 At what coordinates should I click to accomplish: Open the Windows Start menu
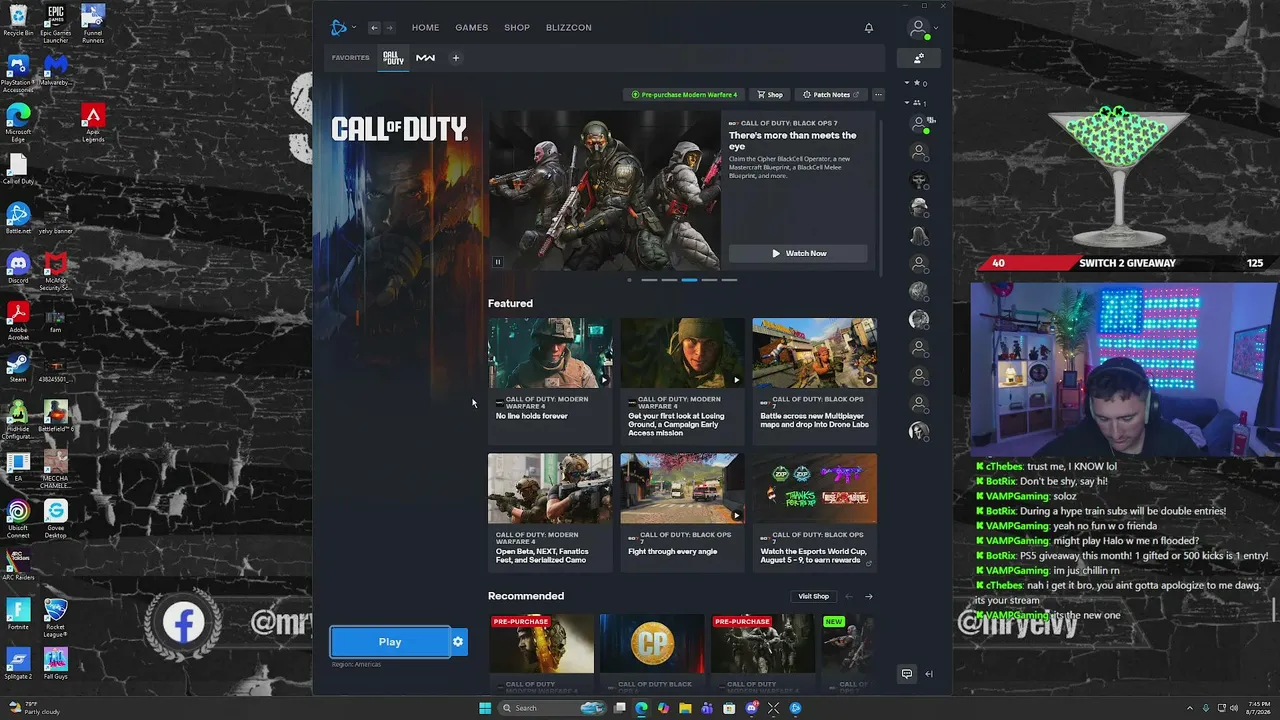click(485, 708)
